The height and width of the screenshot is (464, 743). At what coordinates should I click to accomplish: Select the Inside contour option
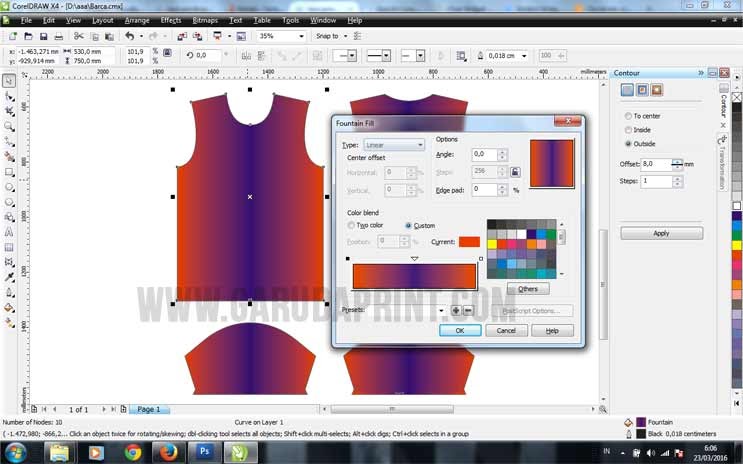[628, 130]
